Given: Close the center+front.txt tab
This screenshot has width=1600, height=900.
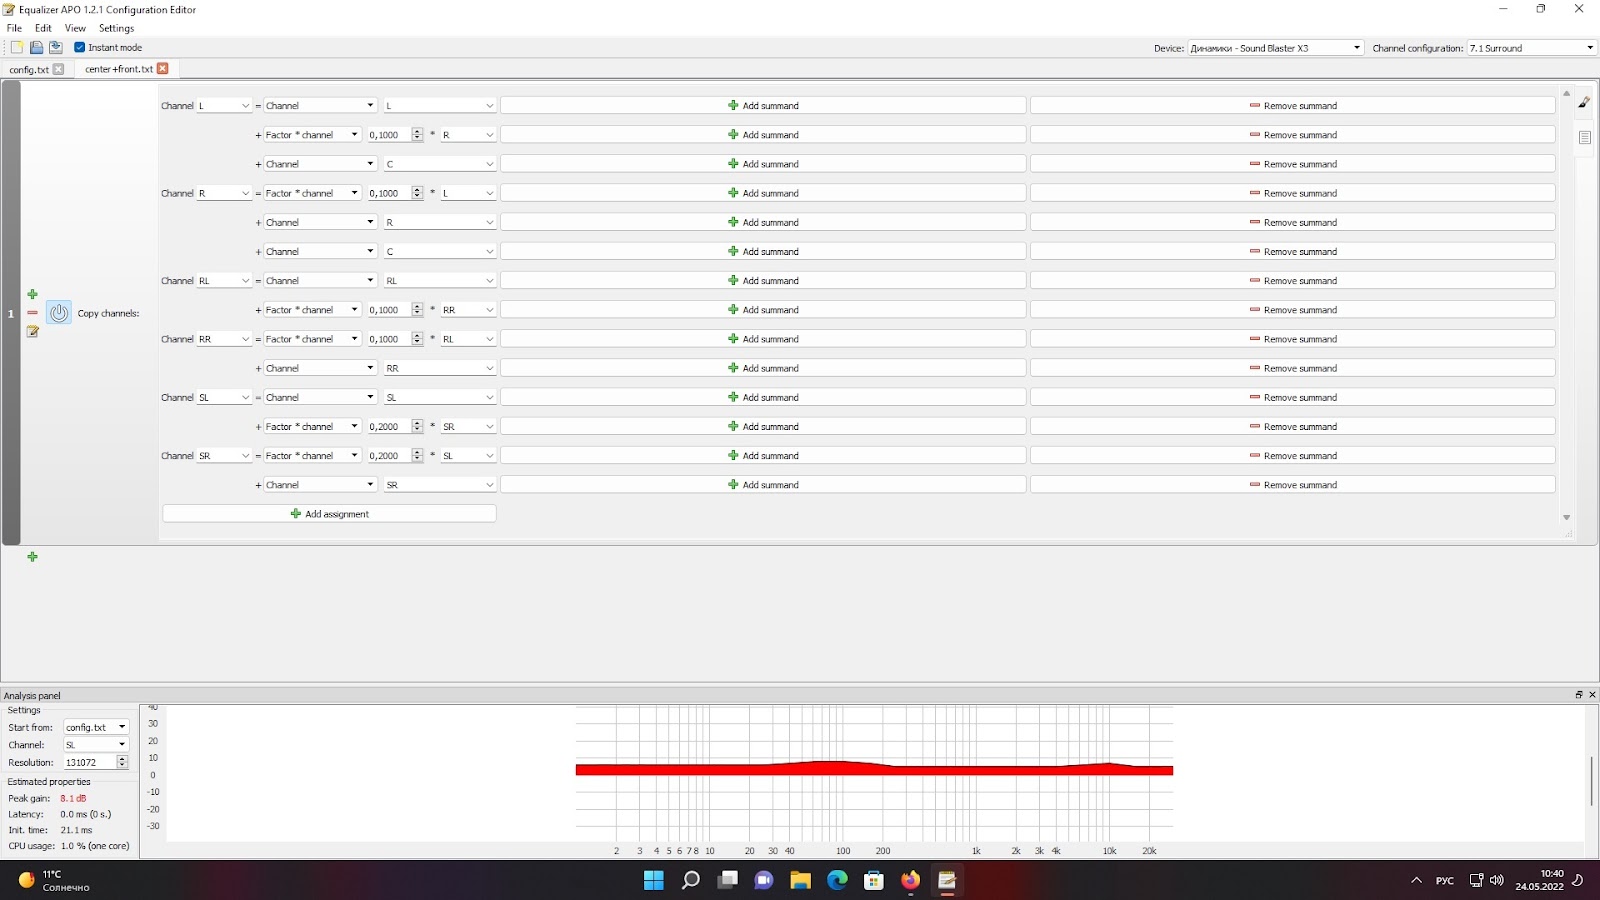Looking at the screenshot, I should (162, 68).
